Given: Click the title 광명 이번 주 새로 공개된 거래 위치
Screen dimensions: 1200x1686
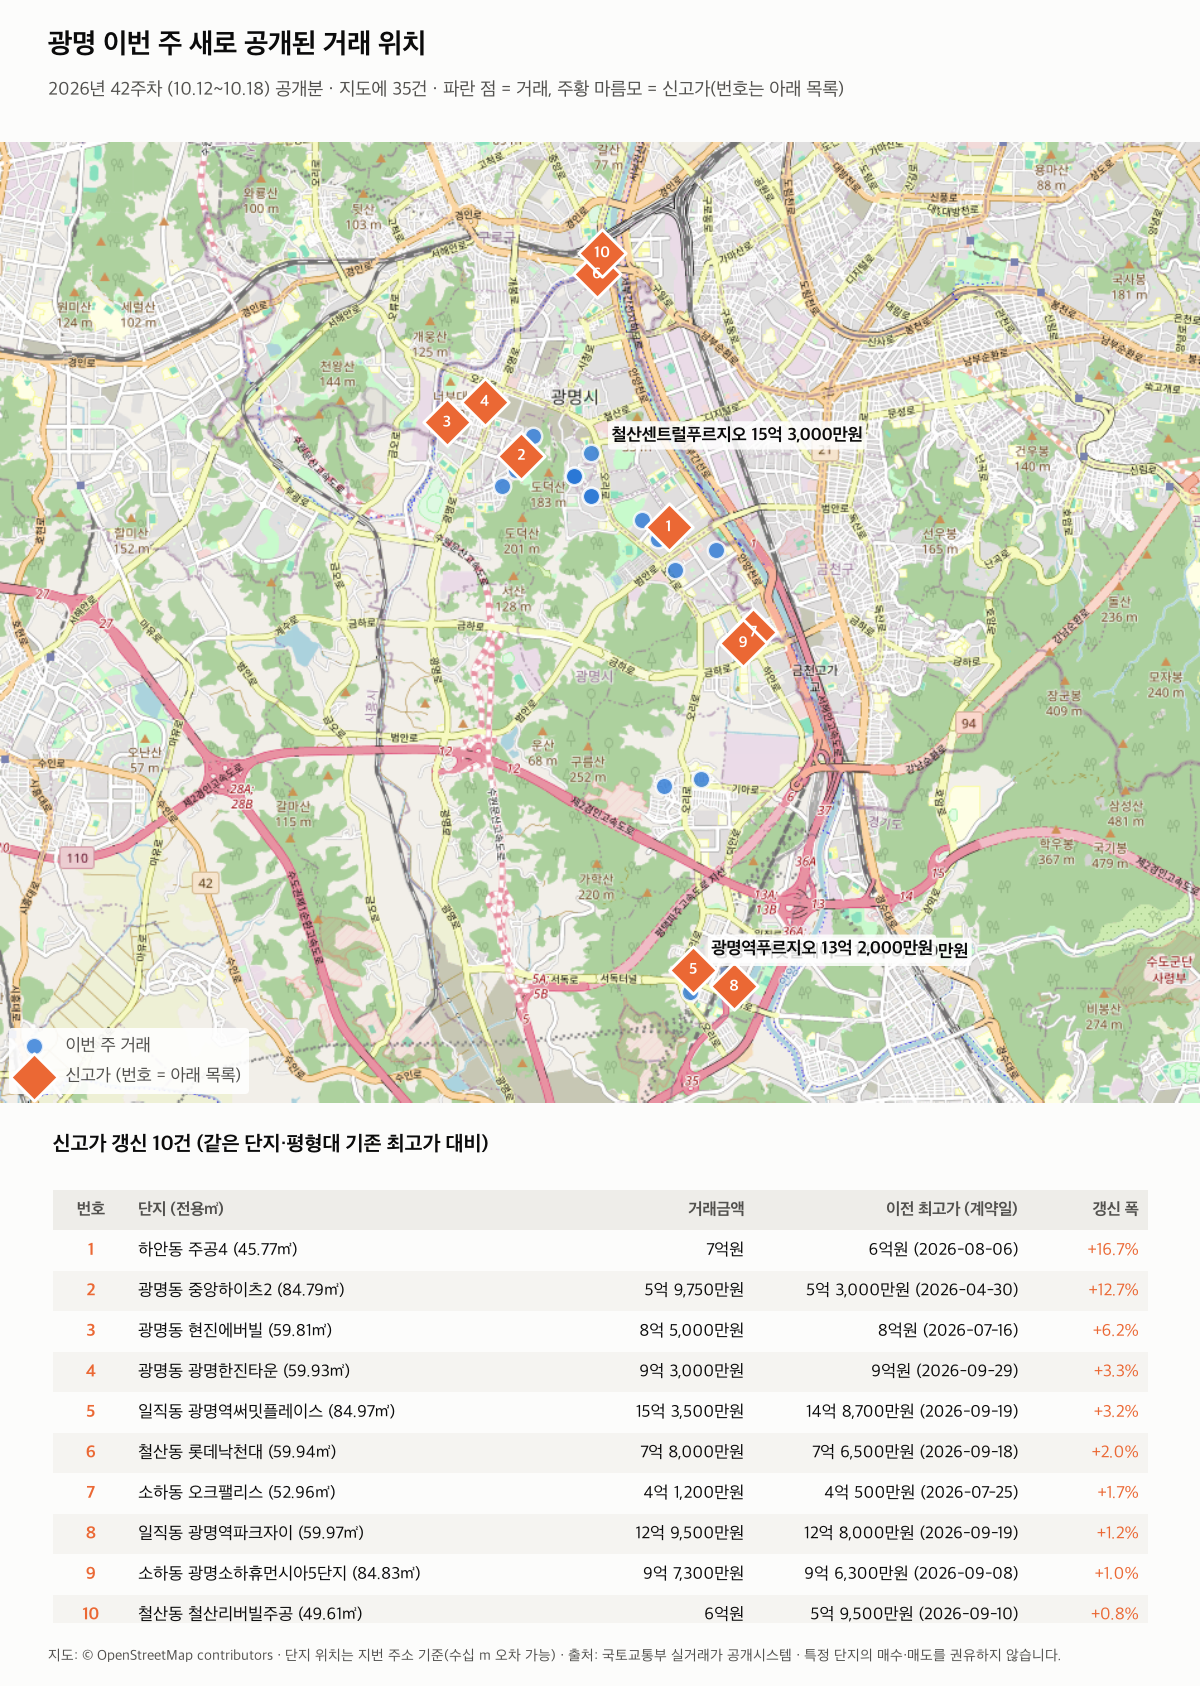Looking at the screenshot, I should click(x=237, y=43).
